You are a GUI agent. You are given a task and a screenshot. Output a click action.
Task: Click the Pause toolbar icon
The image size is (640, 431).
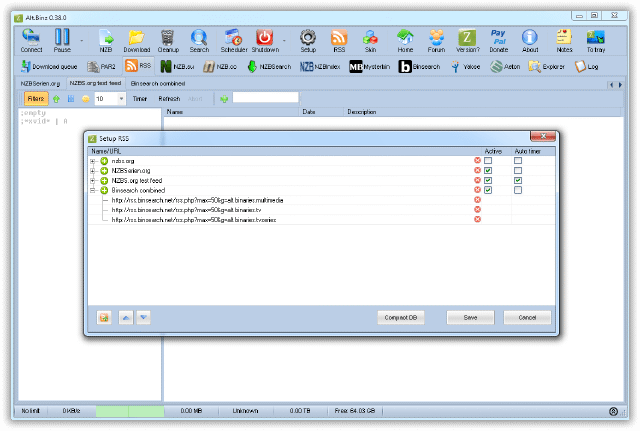pos(62,41)
